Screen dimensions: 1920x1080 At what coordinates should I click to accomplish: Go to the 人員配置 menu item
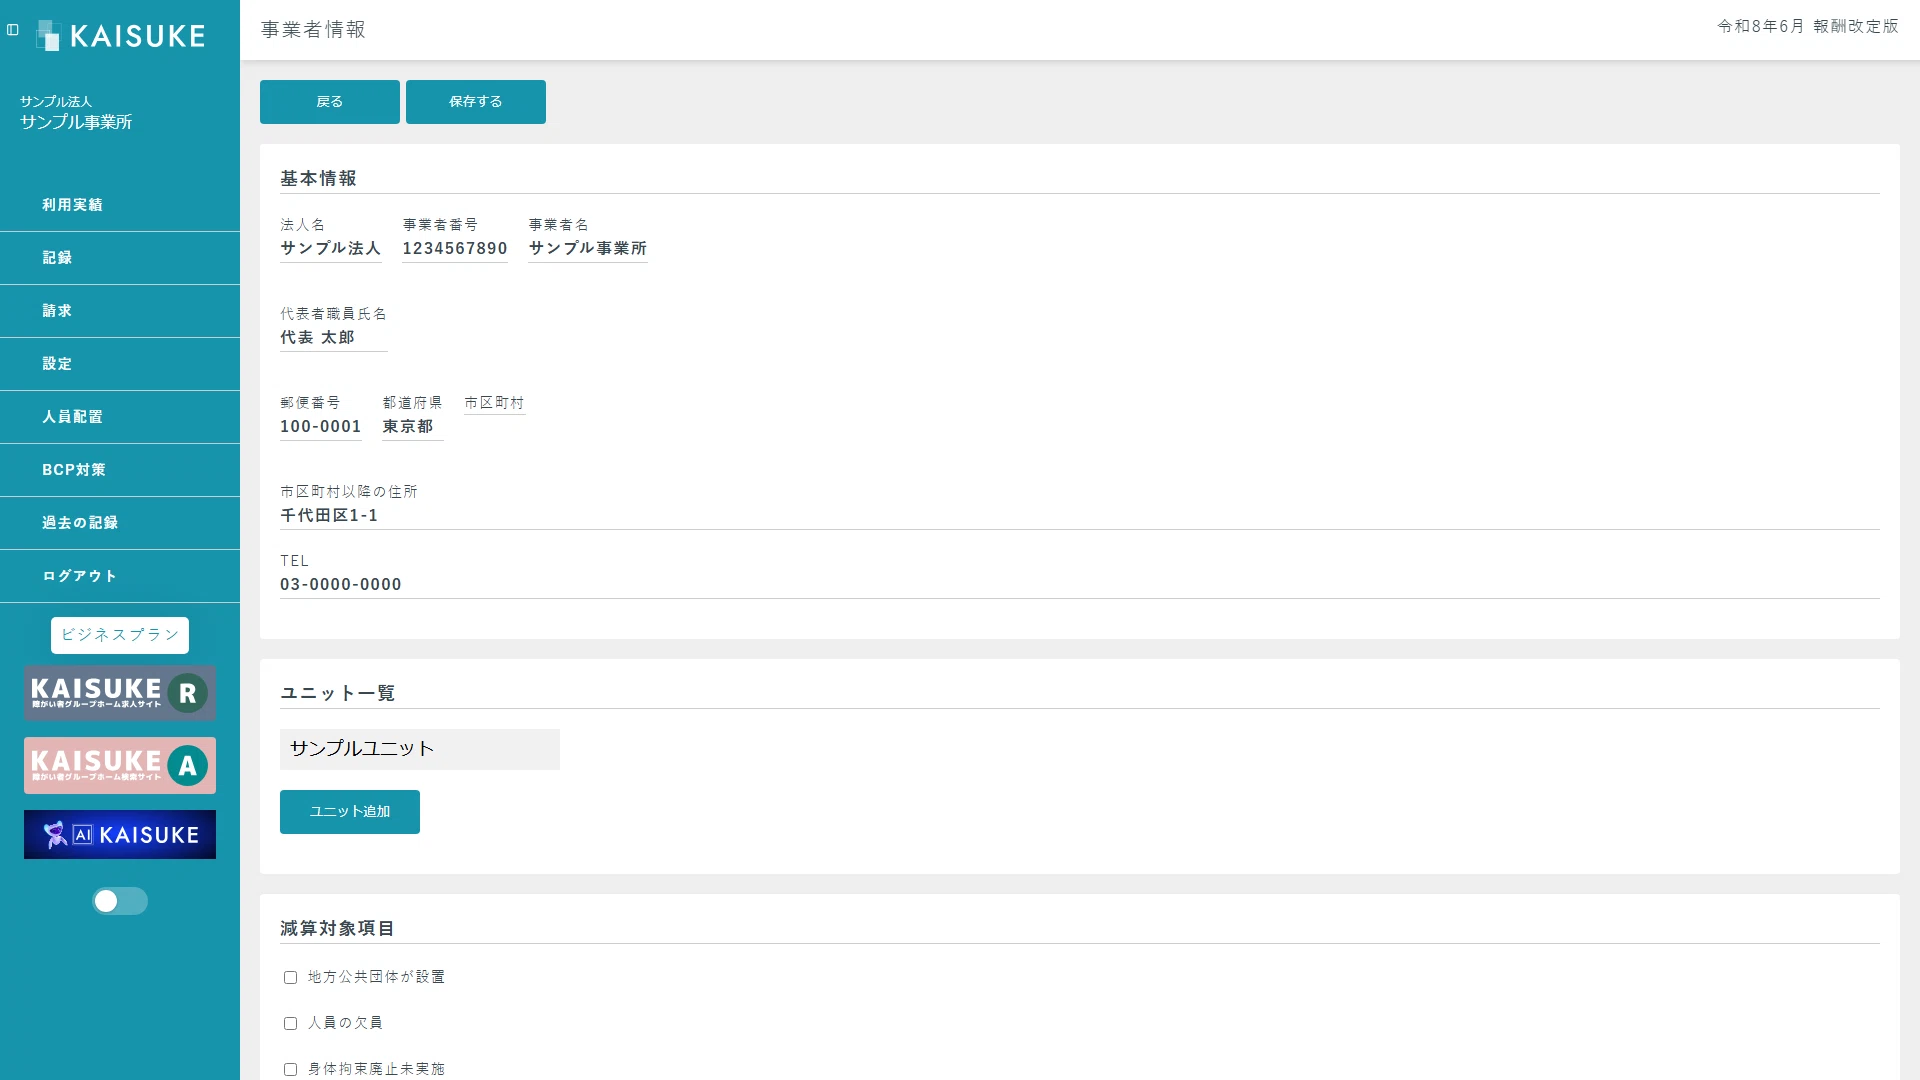[120, 417]
